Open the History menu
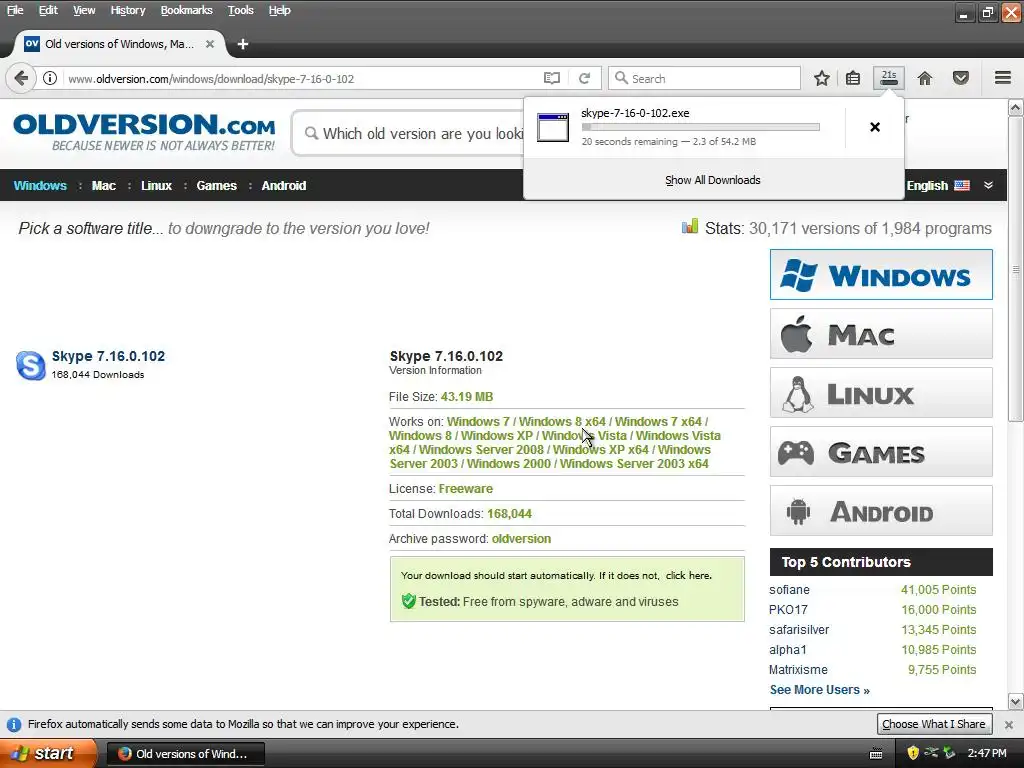The width and height of the screenshot is (1024, 768). (127, 10)
